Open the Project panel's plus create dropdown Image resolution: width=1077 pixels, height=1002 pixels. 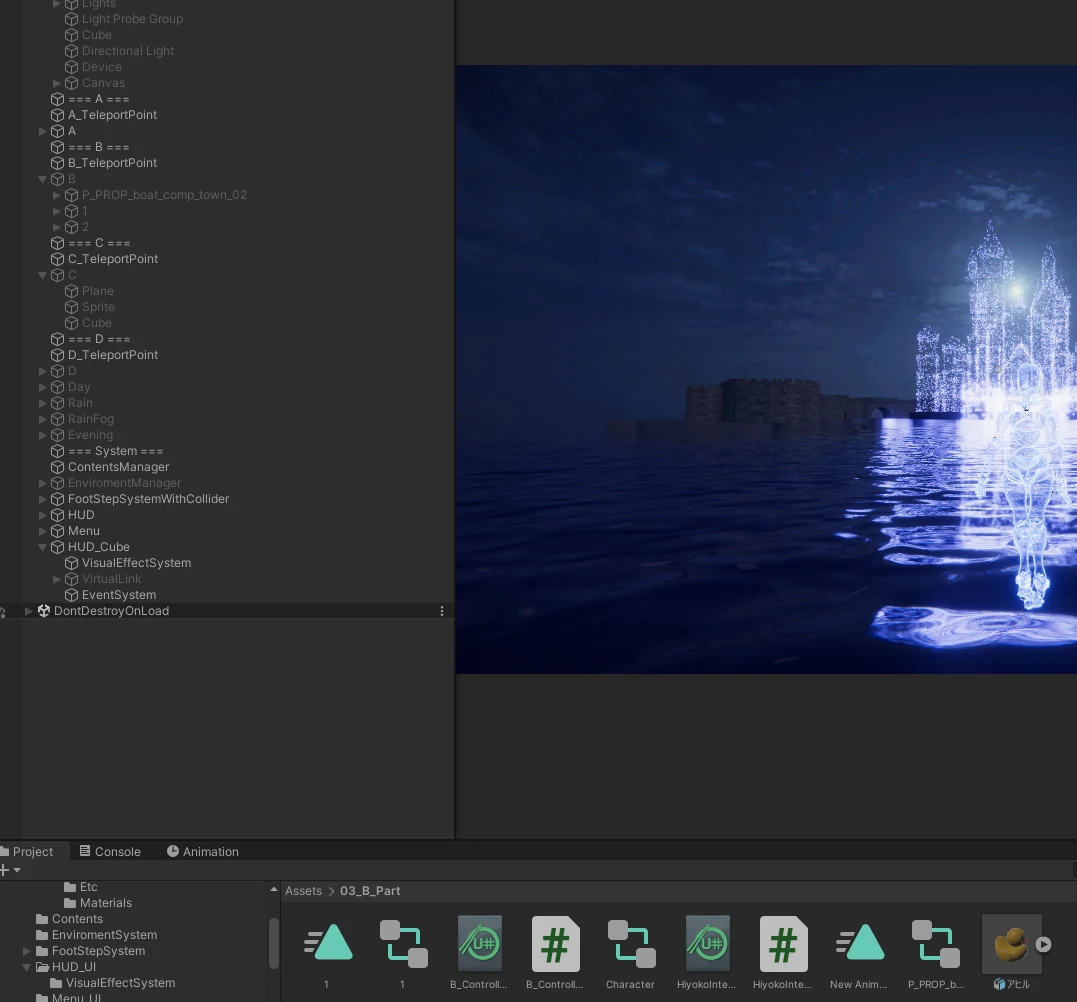pos(10,870)
